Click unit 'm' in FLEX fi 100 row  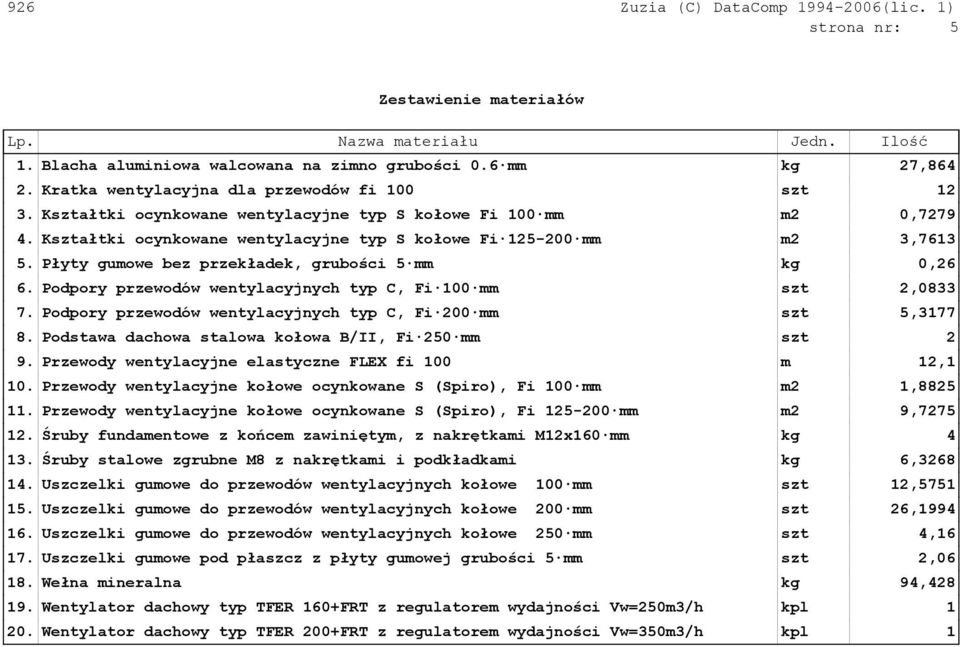[x=786, y=362]
